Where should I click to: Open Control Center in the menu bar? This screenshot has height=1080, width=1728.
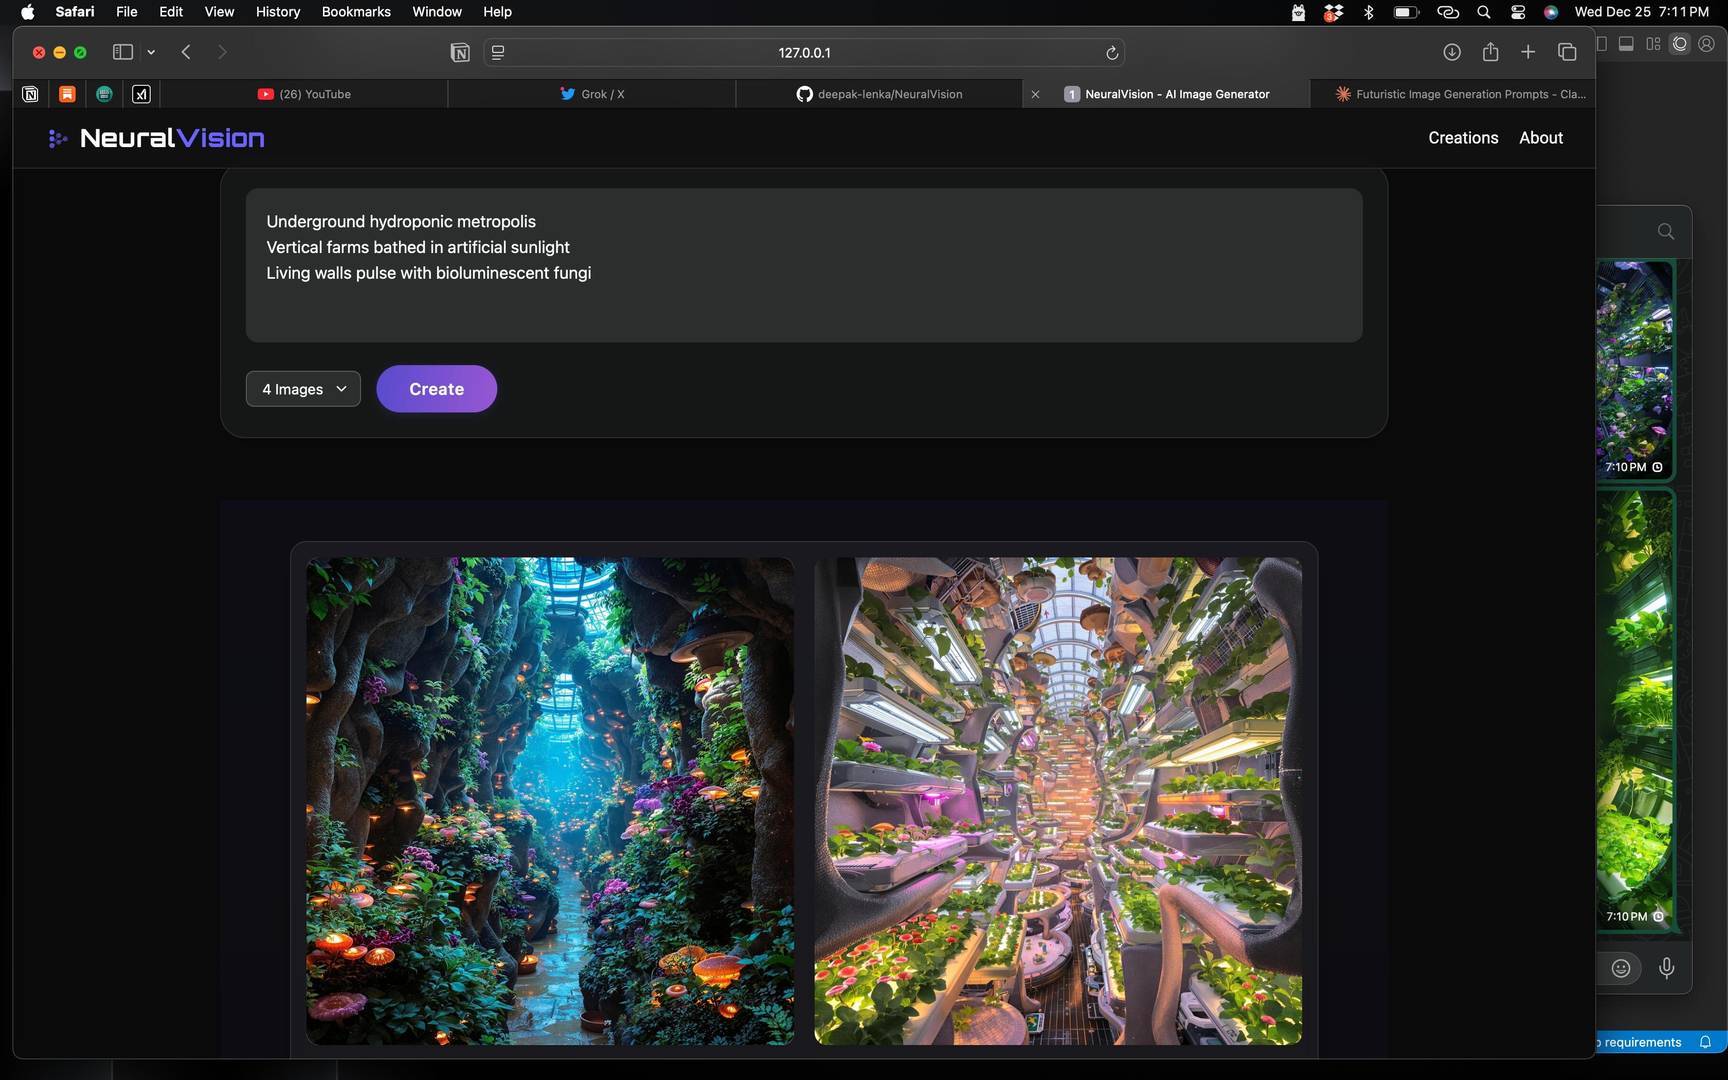tap(1518, 12)
